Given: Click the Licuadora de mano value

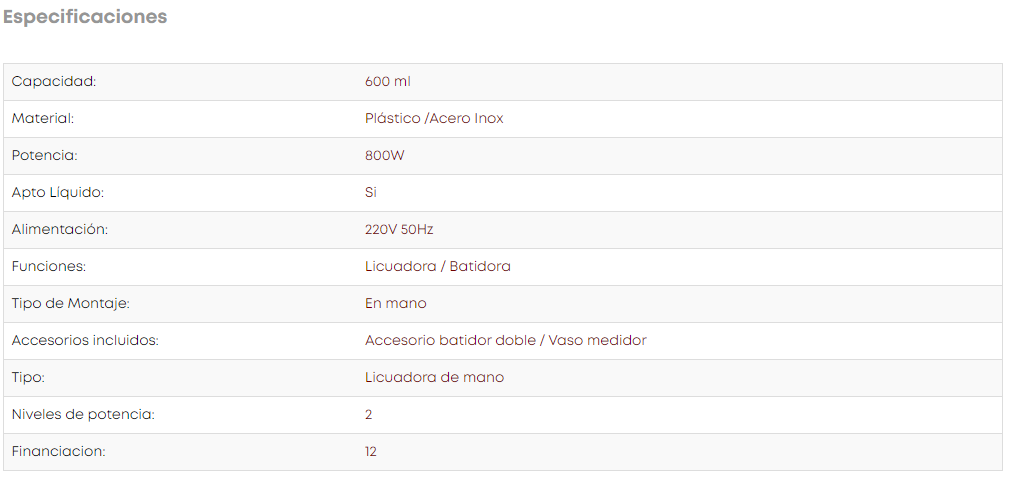Looking at the screenshot, I should [434, 377].
